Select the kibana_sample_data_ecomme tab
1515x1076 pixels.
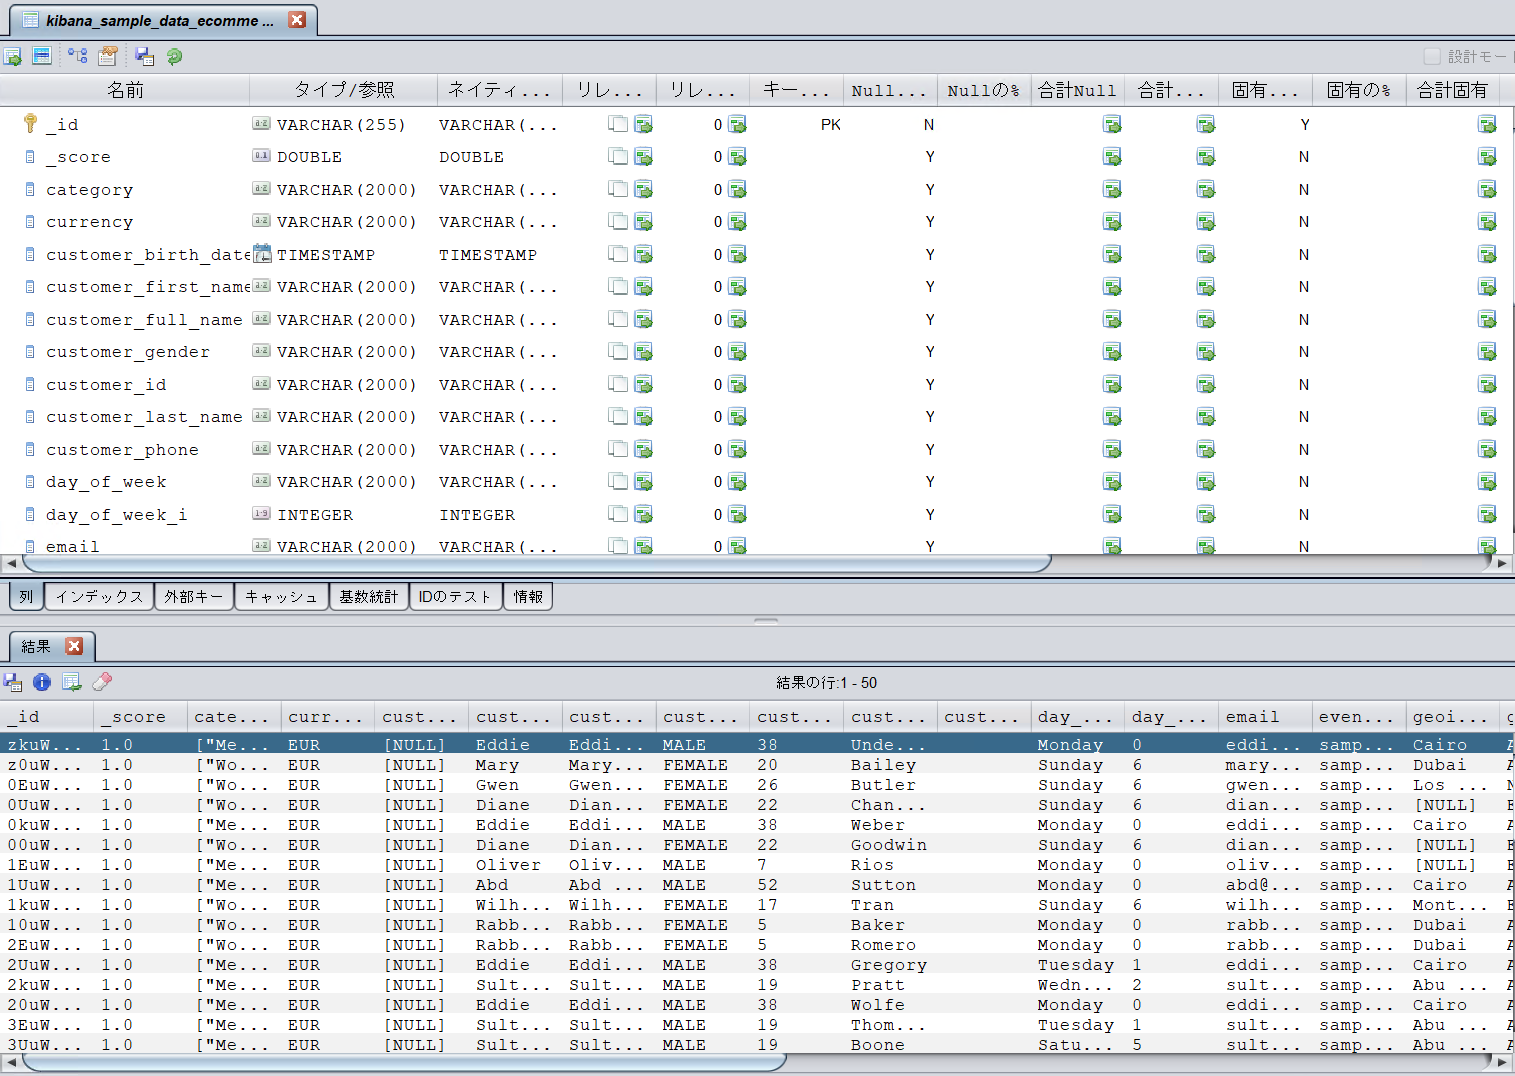click(x=160, y=20)
